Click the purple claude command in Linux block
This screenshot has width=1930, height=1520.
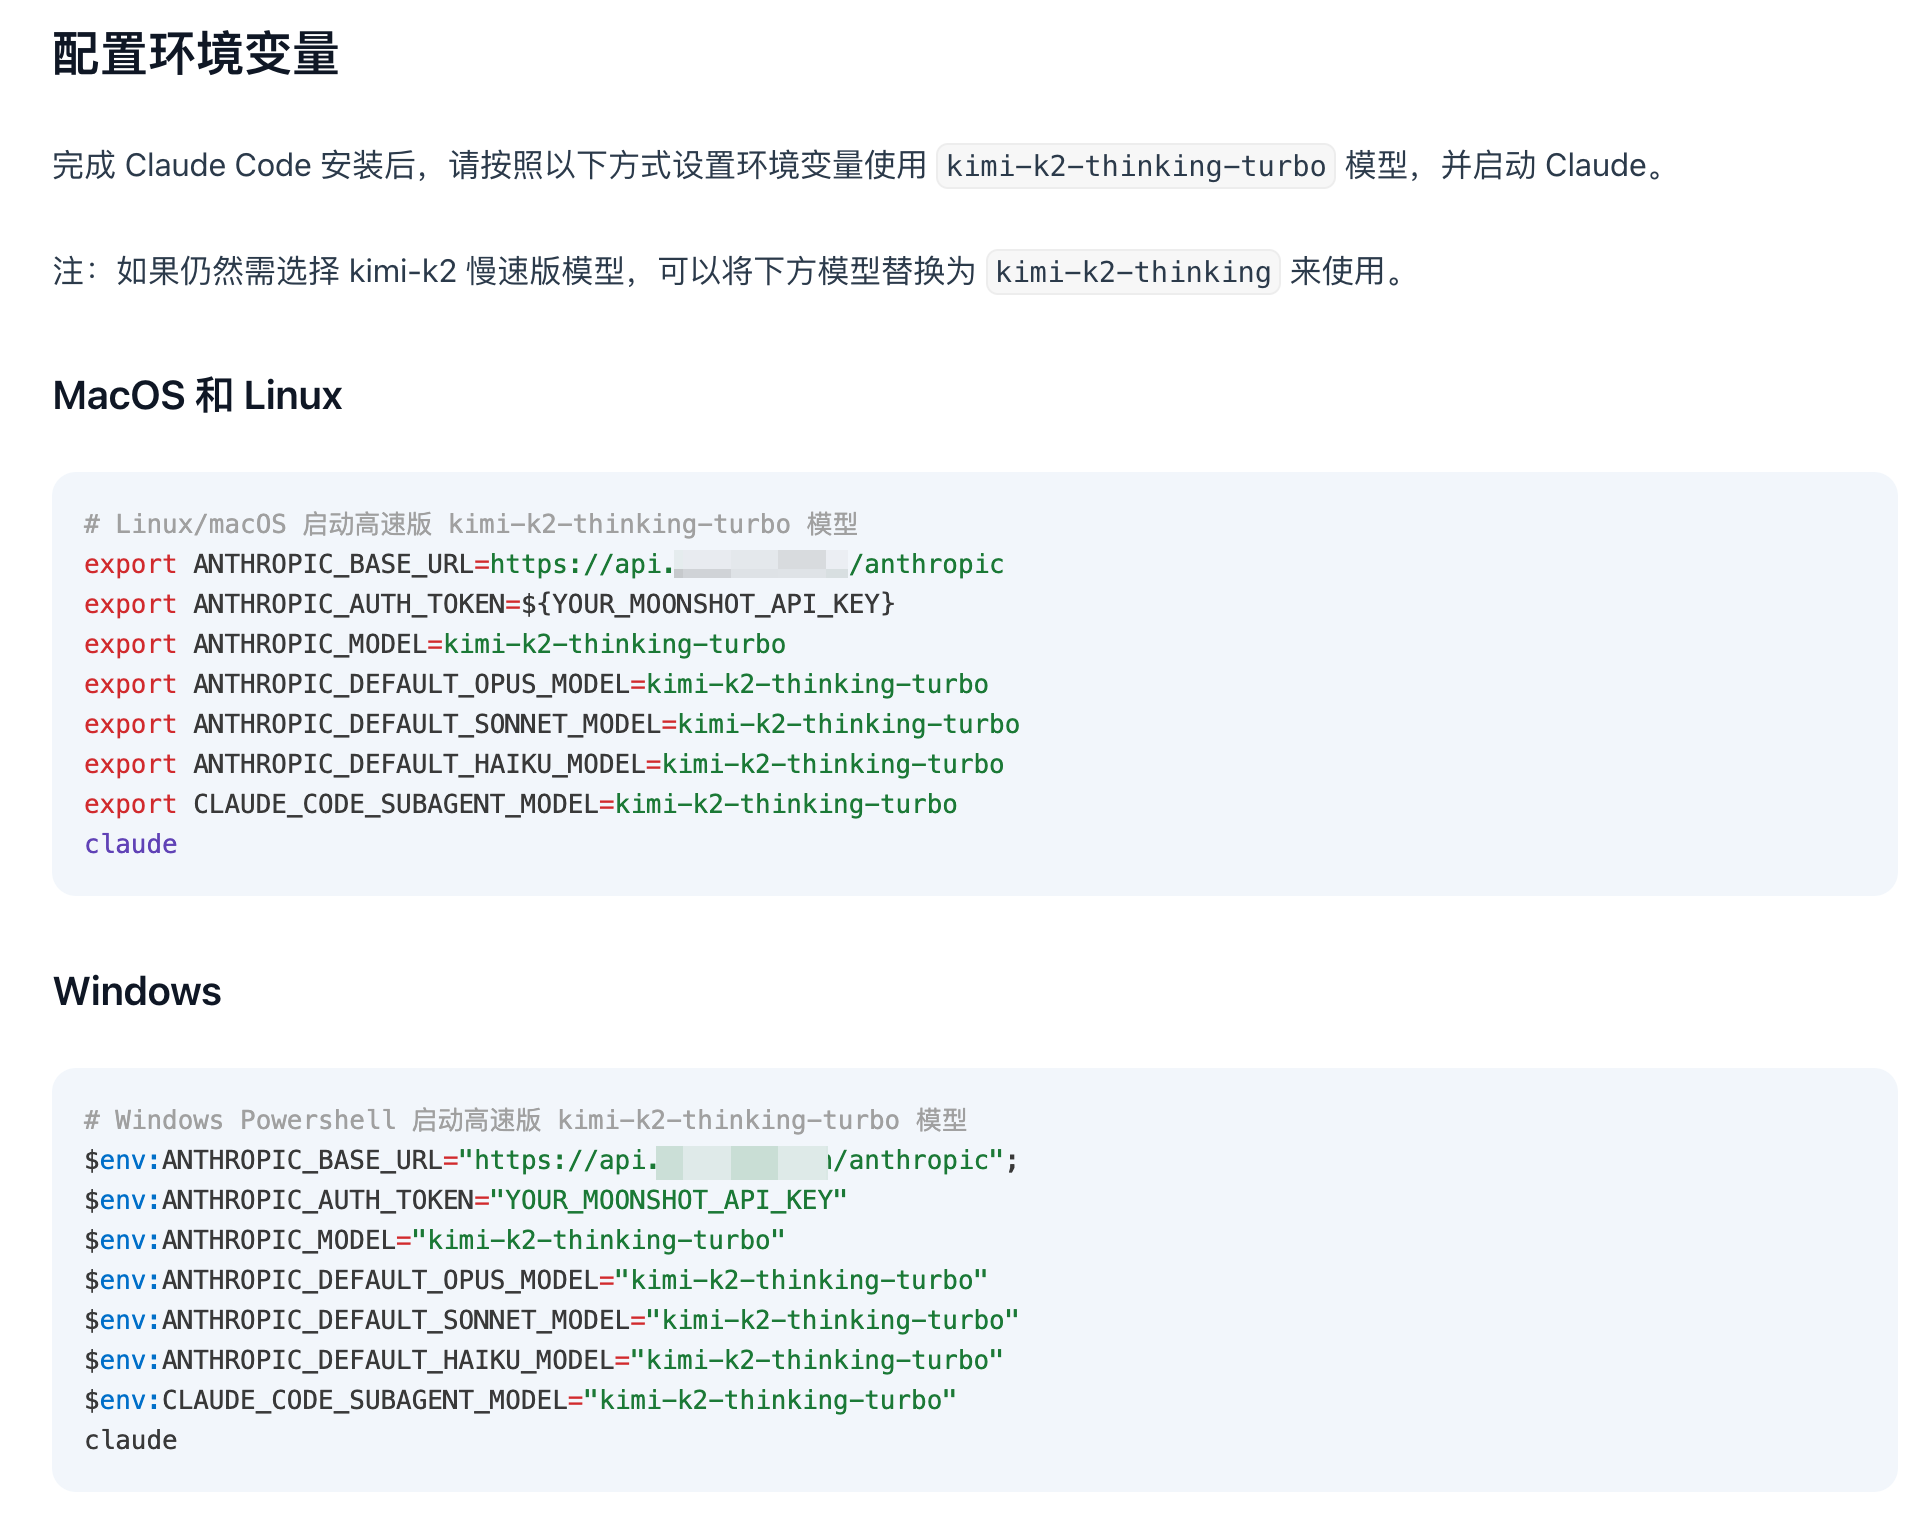pos(131,844)
